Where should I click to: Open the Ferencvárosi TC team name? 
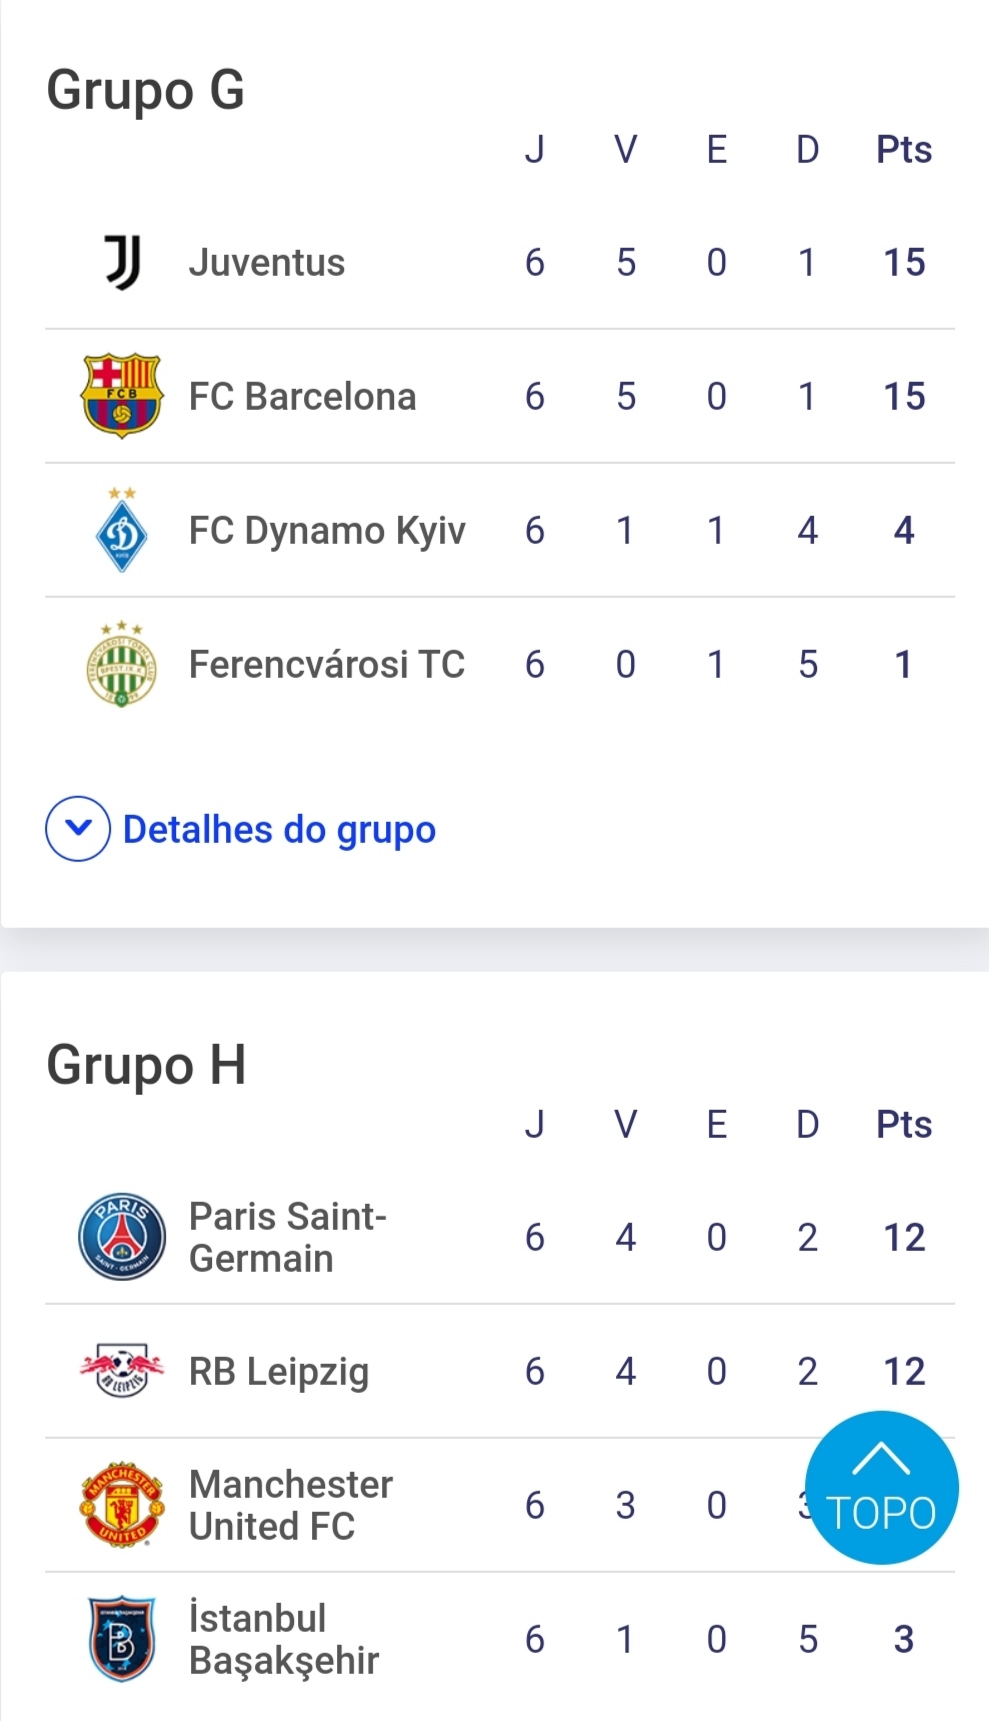coord(327,665)
